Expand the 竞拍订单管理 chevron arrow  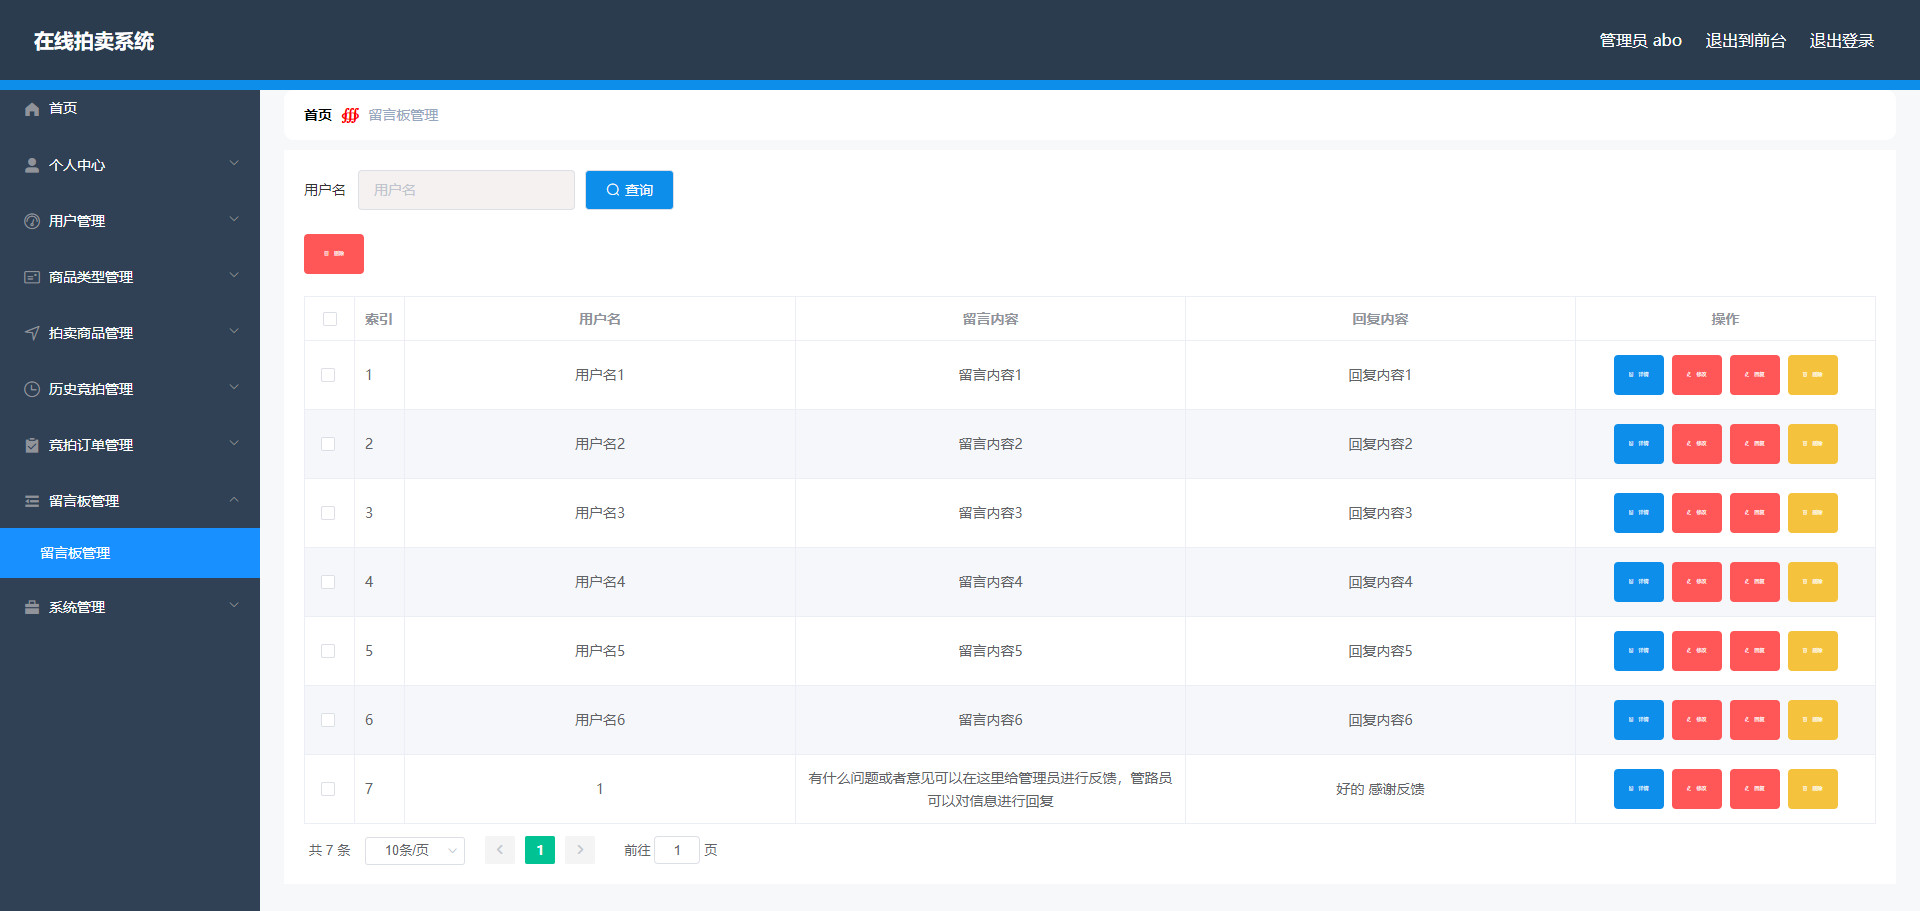234,443
